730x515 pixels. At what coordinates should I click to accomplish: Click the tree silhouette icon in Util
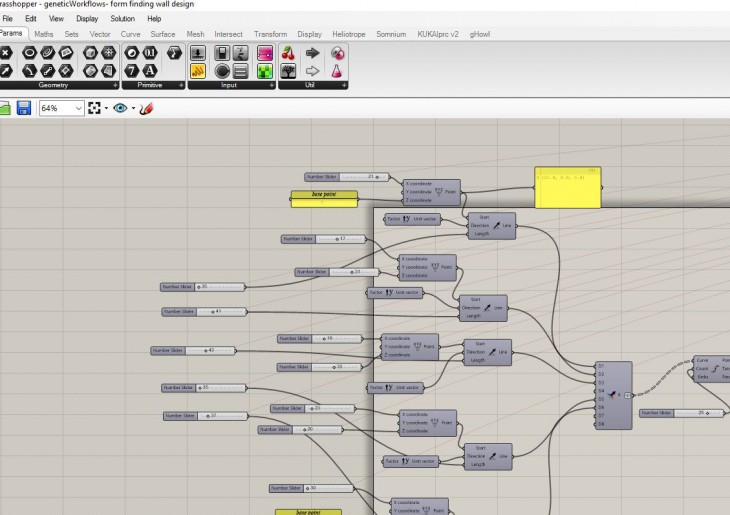288,71
